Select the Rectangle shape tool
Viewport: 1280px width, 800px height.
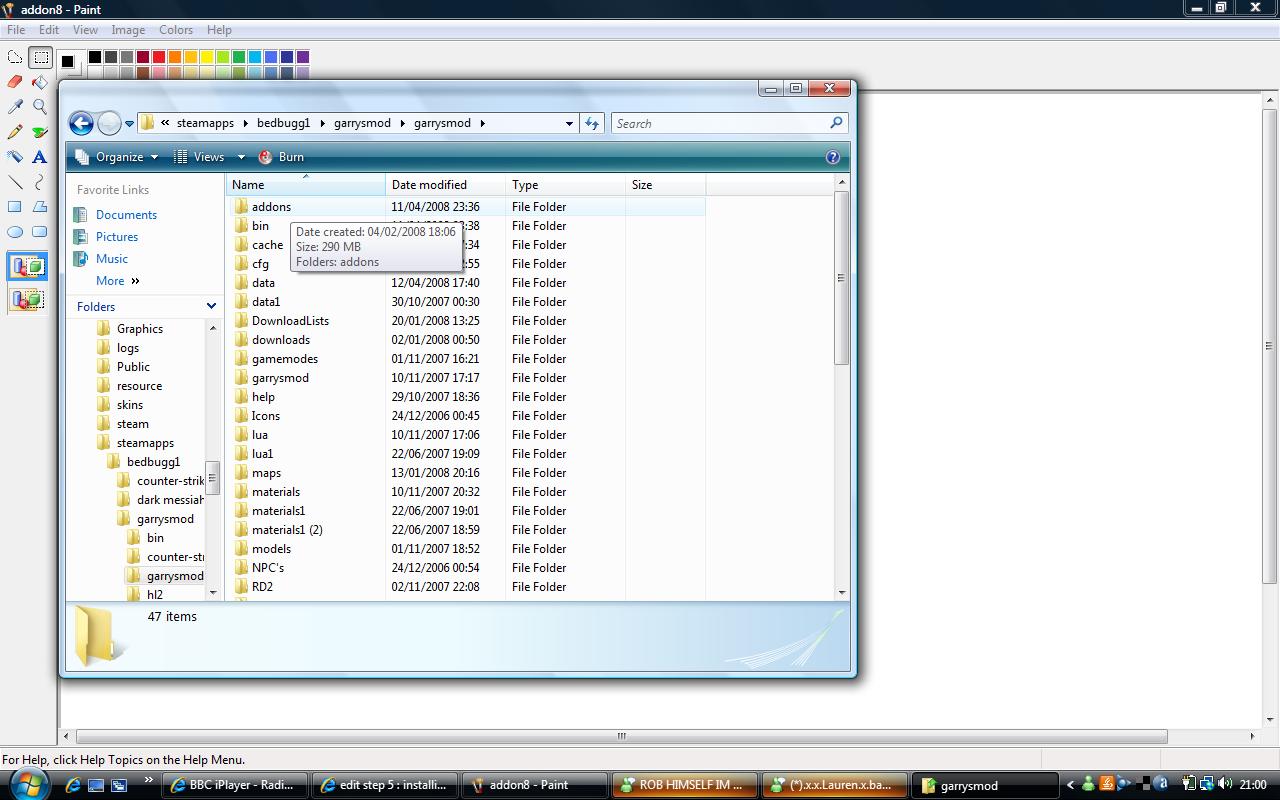[x=15, y=207]
